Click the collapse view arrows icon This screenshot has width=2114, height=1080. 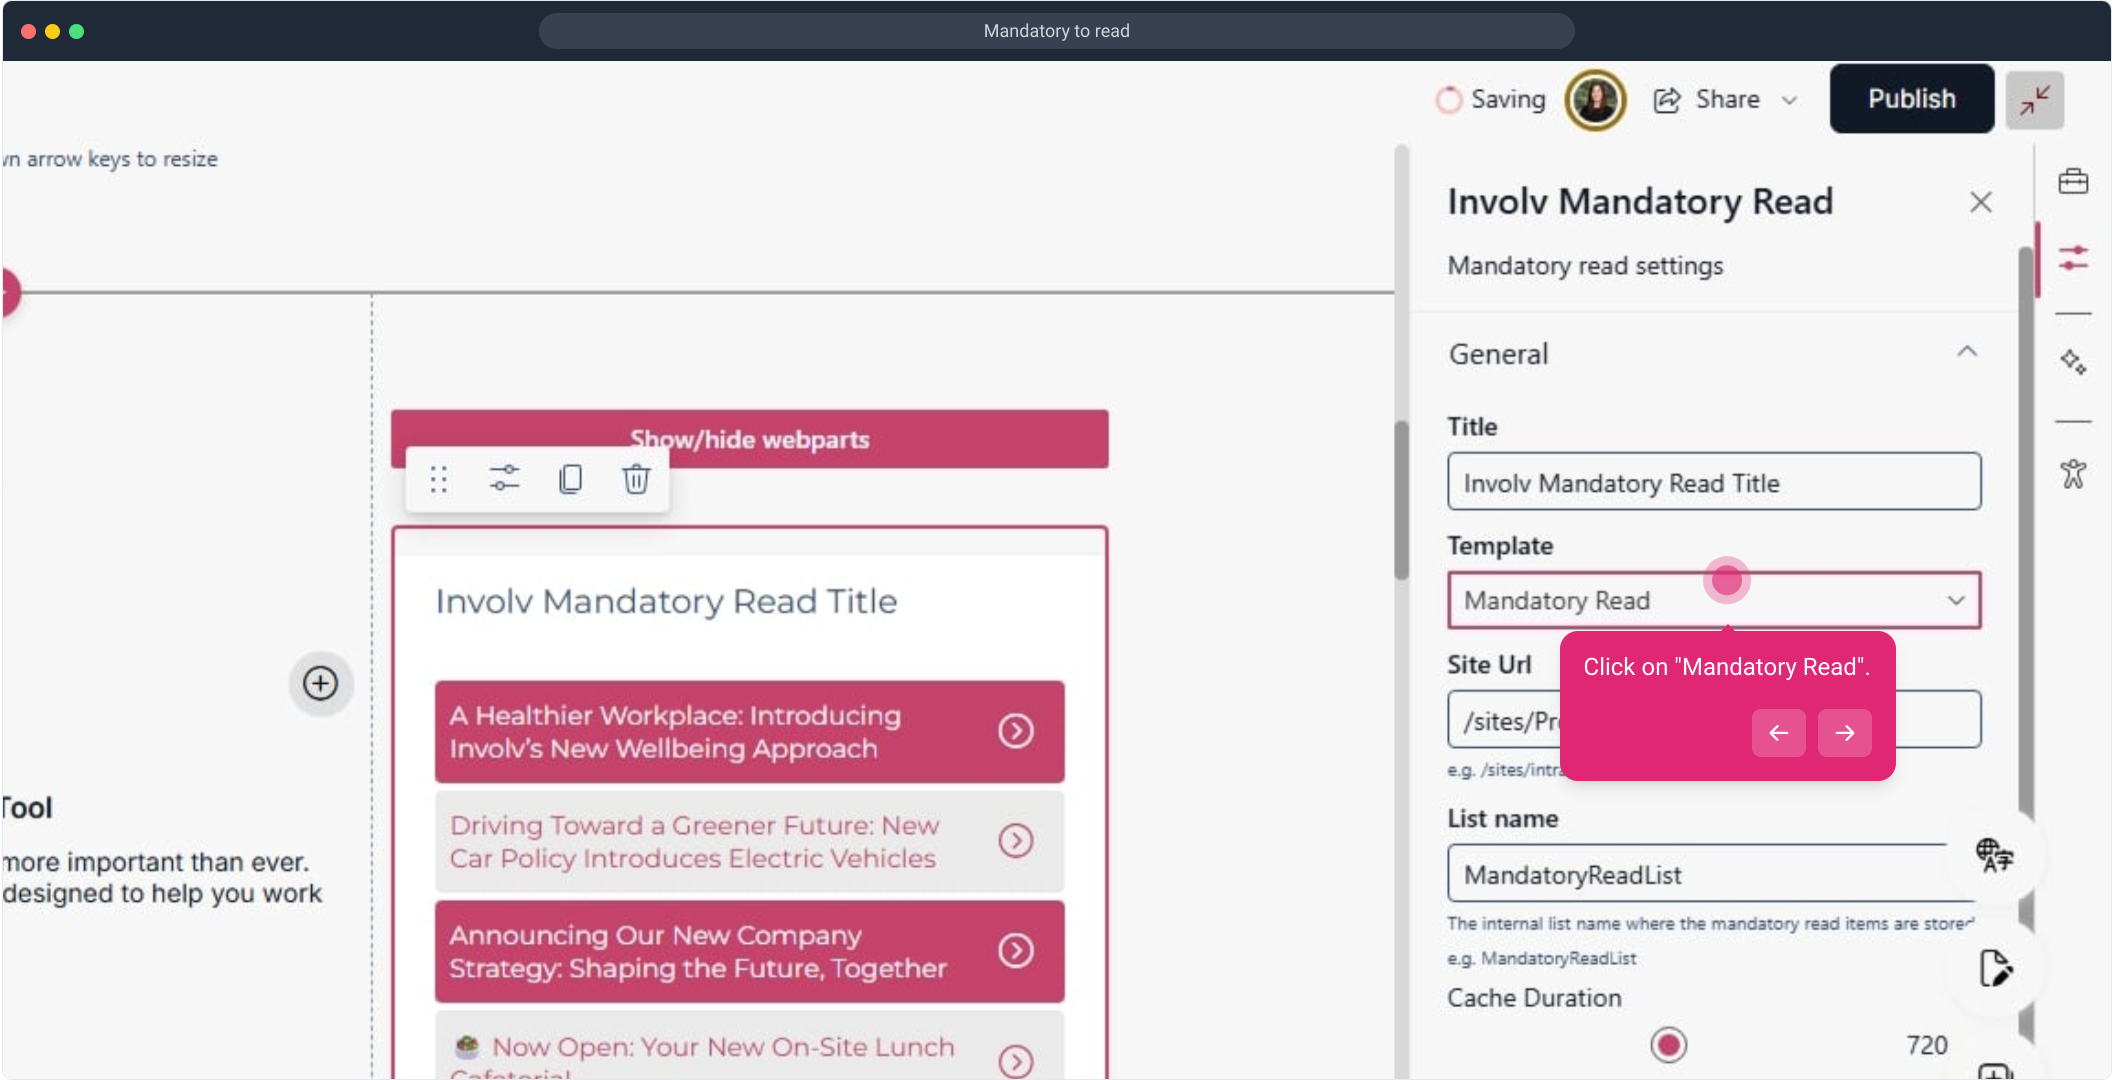point(2035,100)
